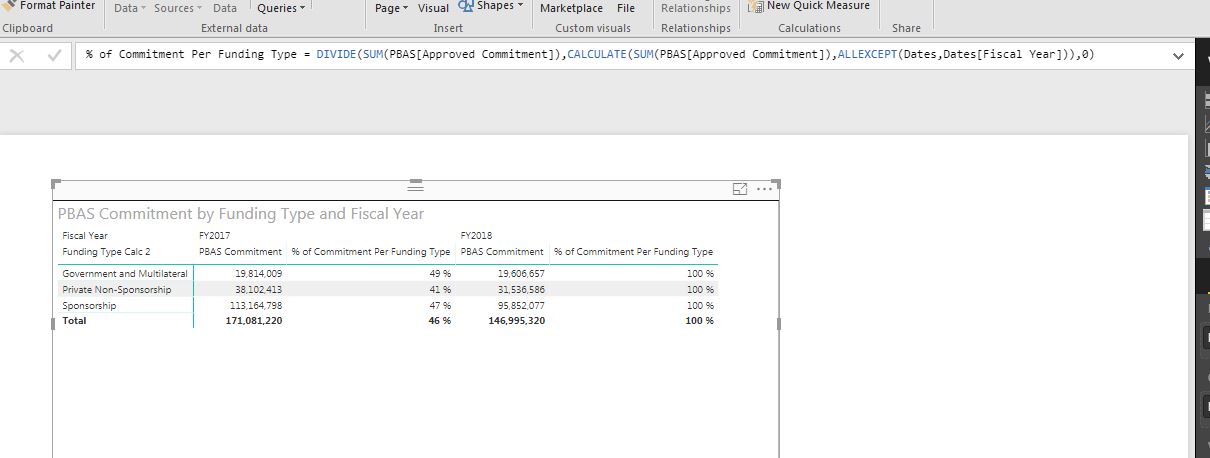Screen dimensions: 1210x458
Task: Open the Get Data dropdown arrow
Action: (x=142, y=8)
